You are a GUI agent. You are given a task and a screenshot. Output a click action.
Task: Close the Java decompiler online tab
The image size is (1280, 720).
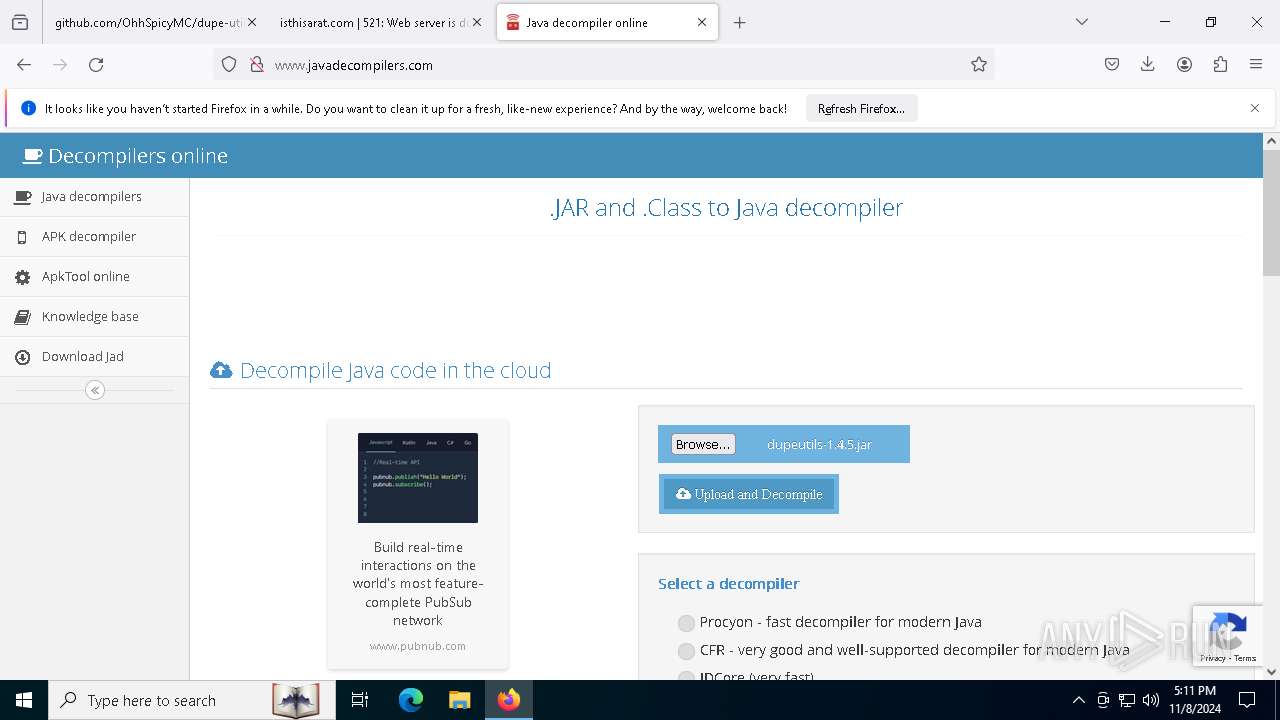[702, 22]
